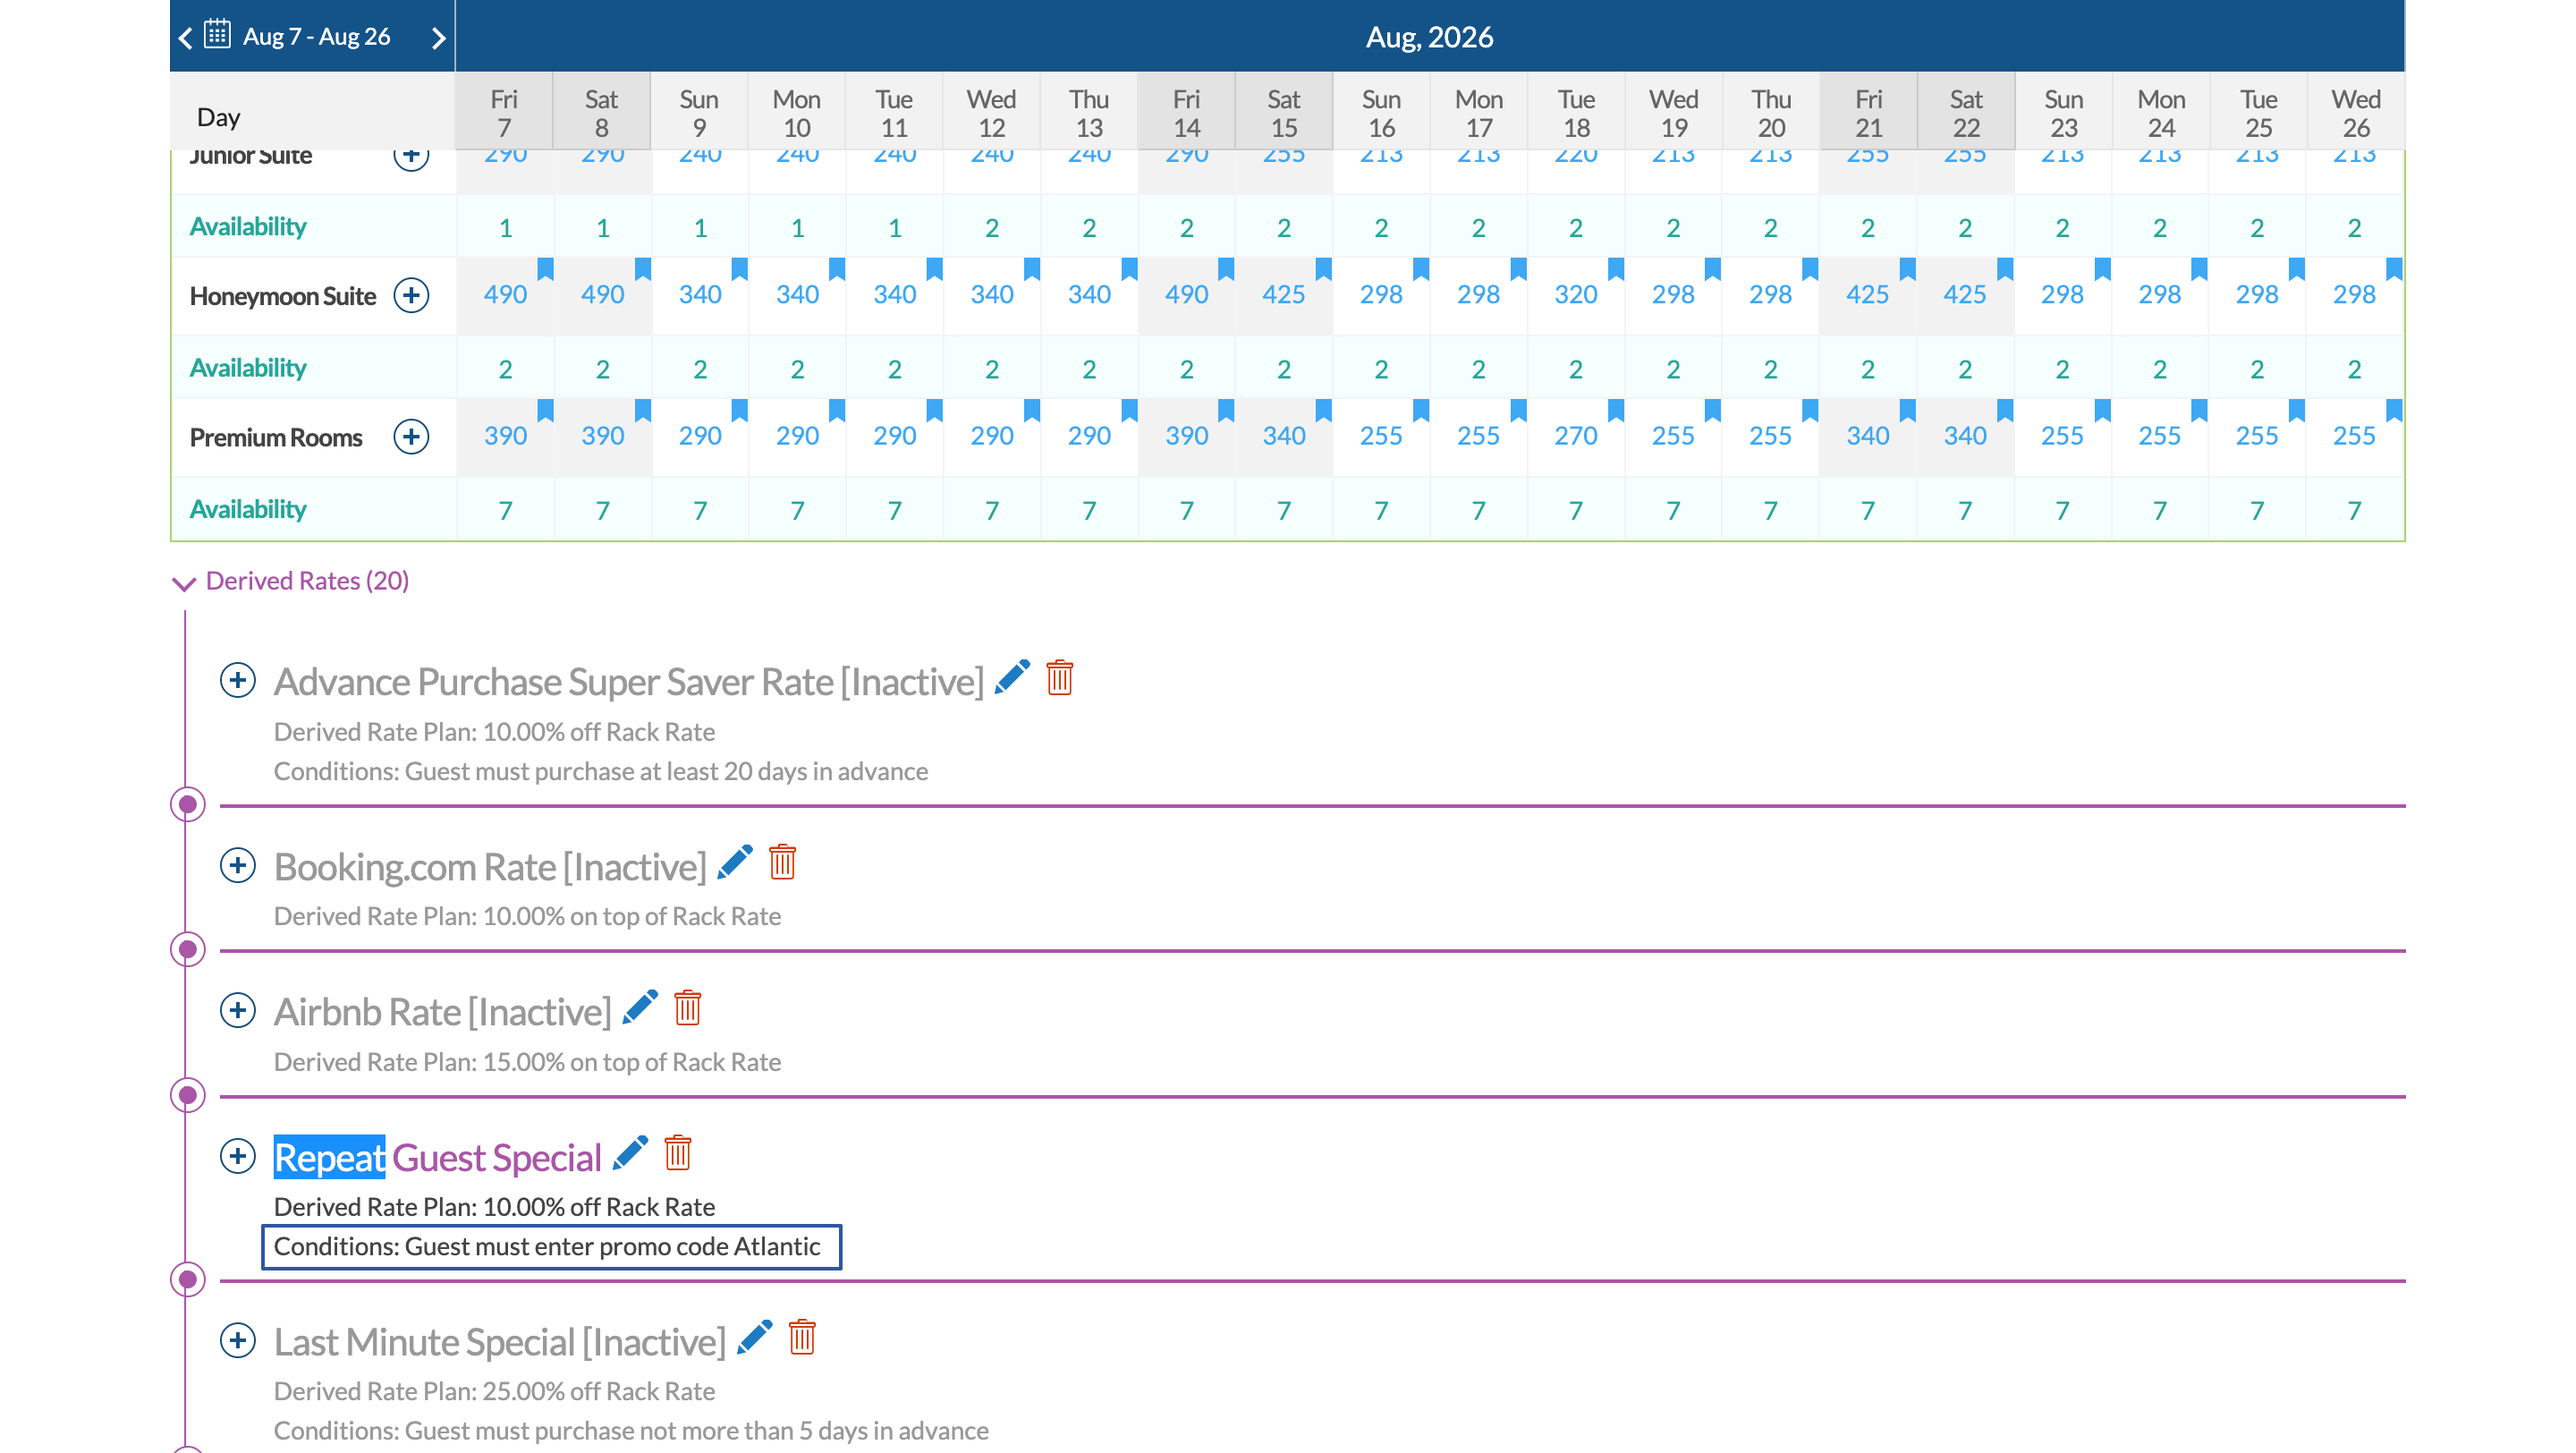Click bookmark flag on Premium Rooms Sun 23
This screenshot has width=2576, height=1453.
[2102, 410]
